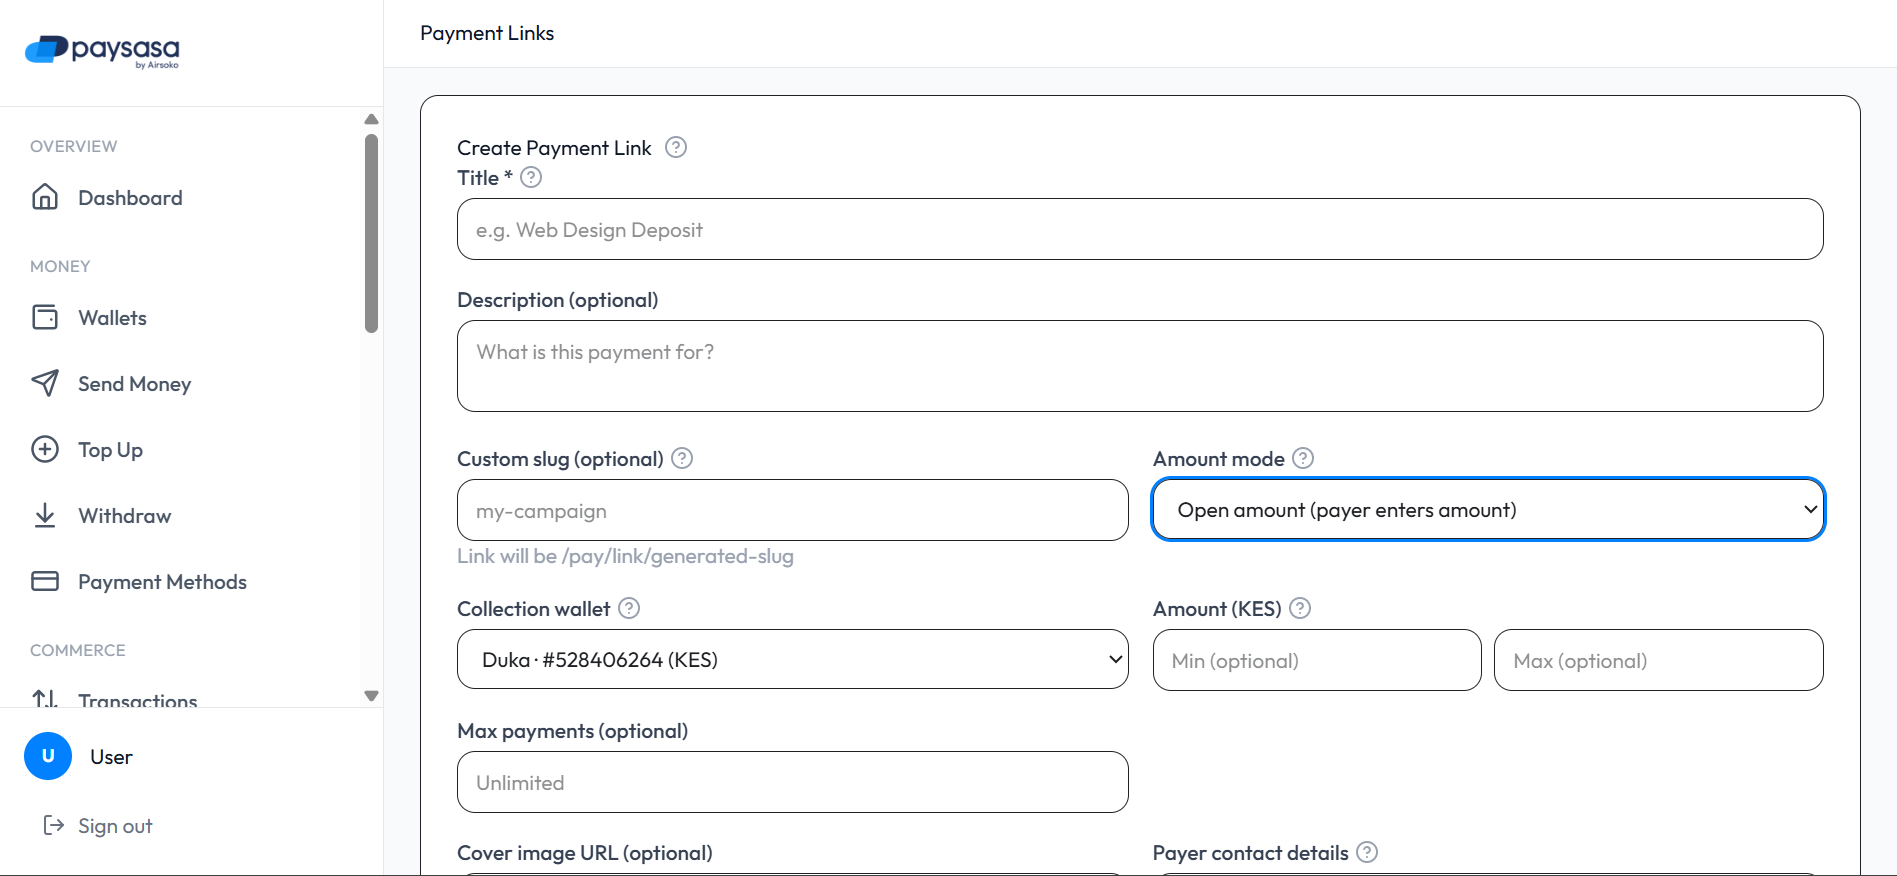This screenshot has height=876, width=1897.
Task: Click the Sign out arrow icon
Action: coord(54,825)
